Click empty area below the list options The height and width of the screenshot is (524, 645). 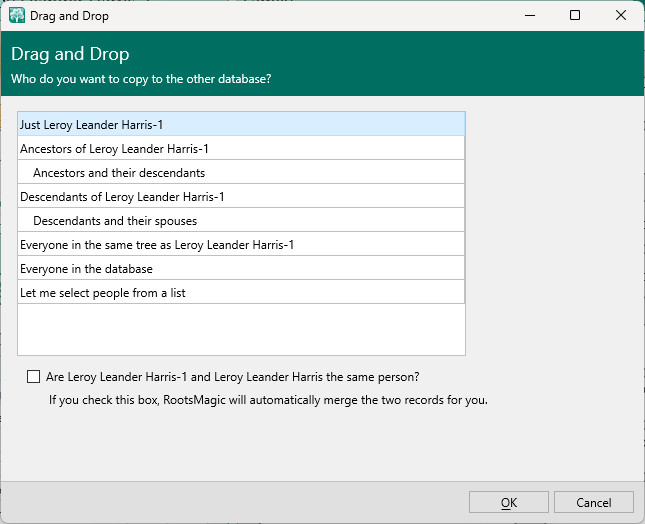[241, 329]
